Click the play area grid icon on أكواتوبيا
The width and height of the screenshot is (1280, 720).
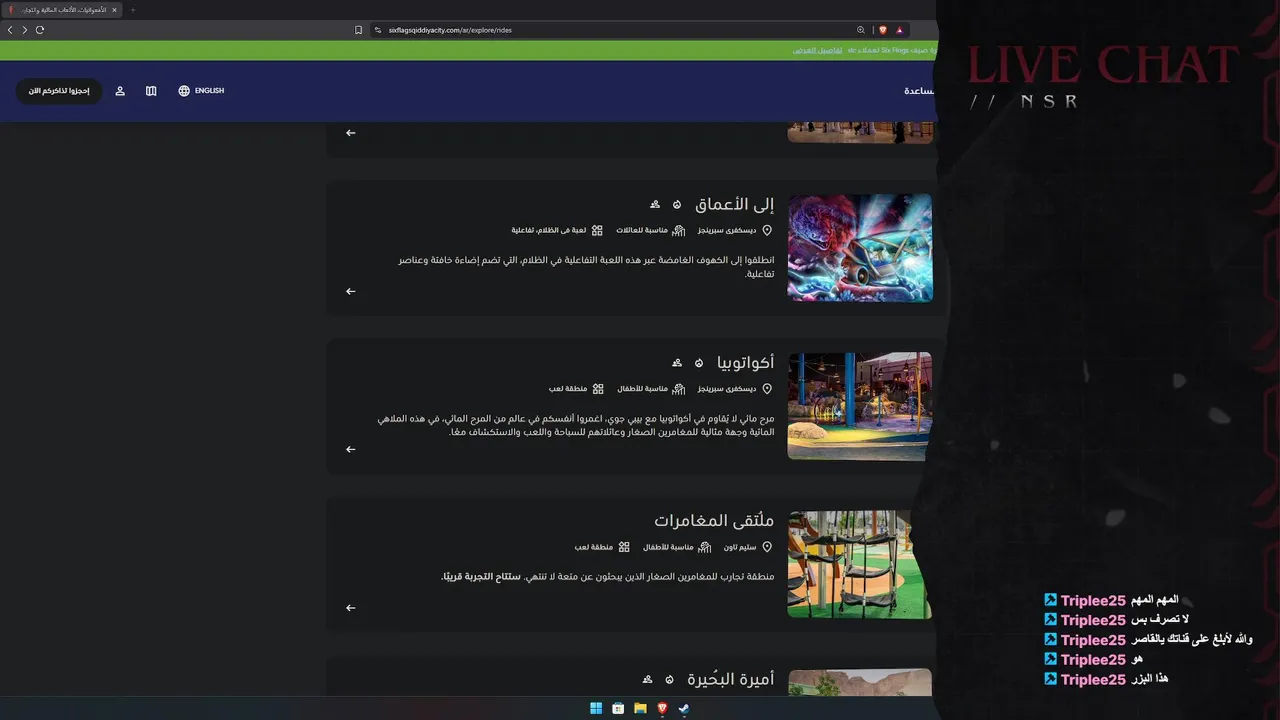coord(598,388)
